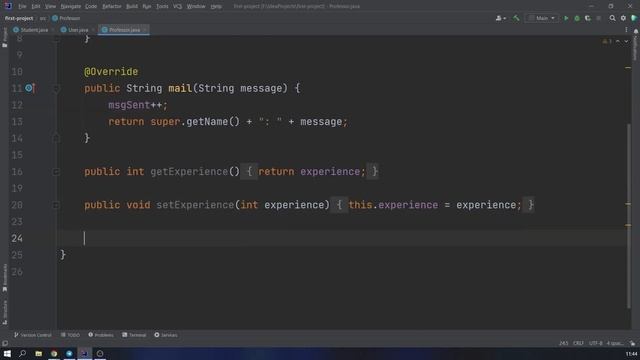The height and width of the screenshot is (360, 640).
Task: Open the Bookmarks sidebar tool button
Action: [x=4, y=278]
